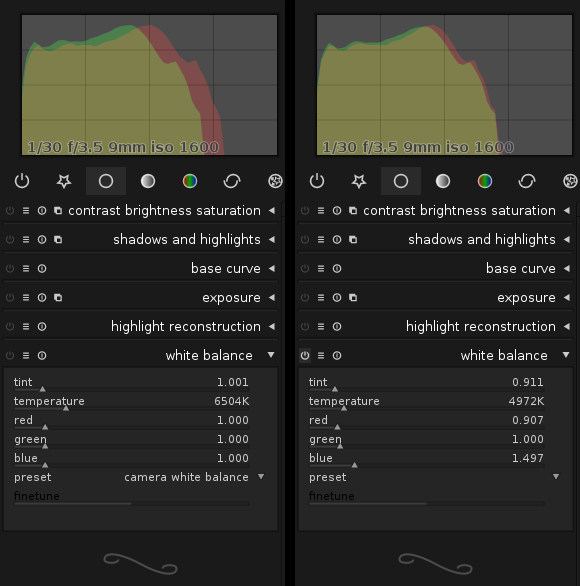Expand shadows and highlights module in left panel

point(272,239)
